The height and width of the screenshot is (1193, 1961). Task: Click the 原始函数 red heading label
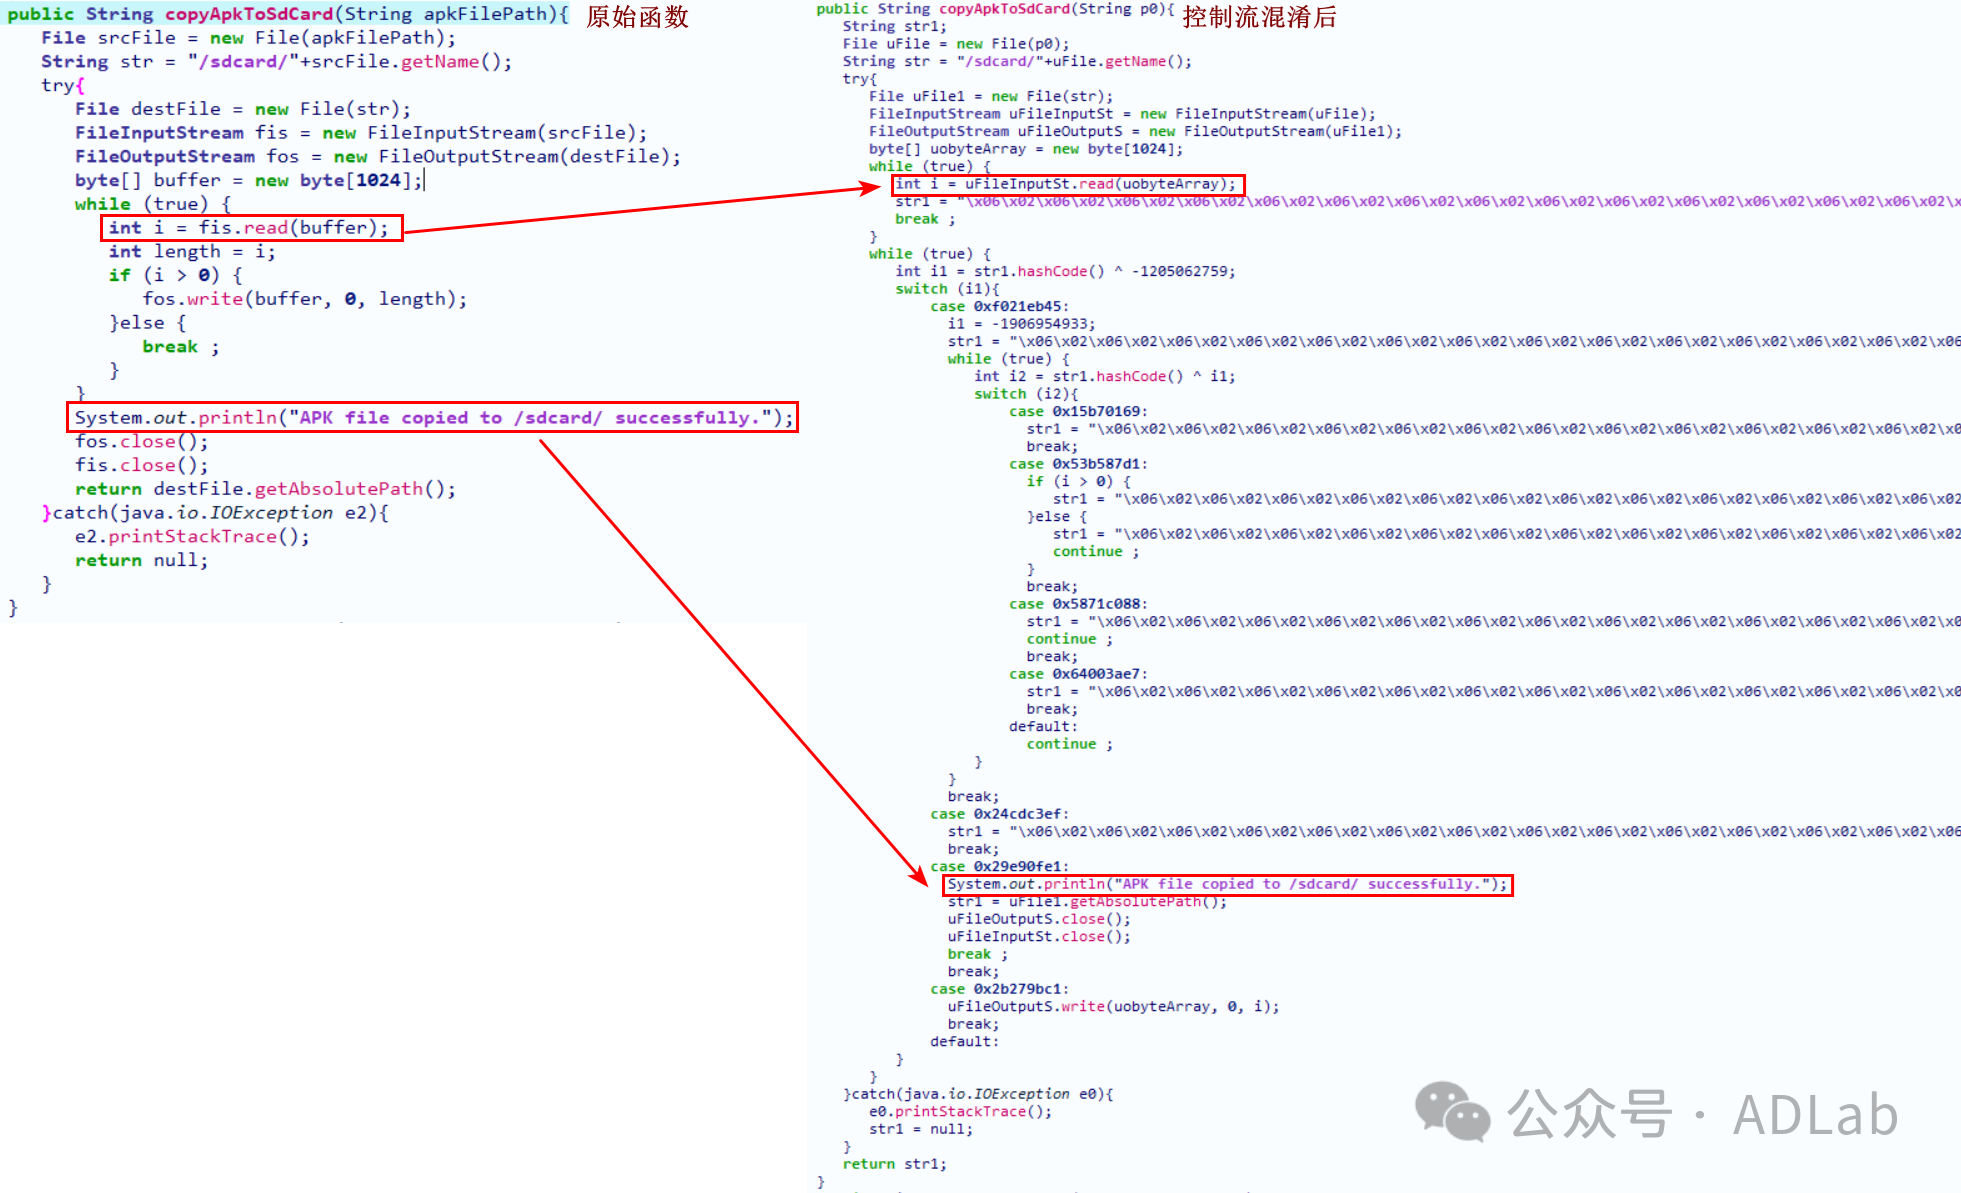[637, 17]
